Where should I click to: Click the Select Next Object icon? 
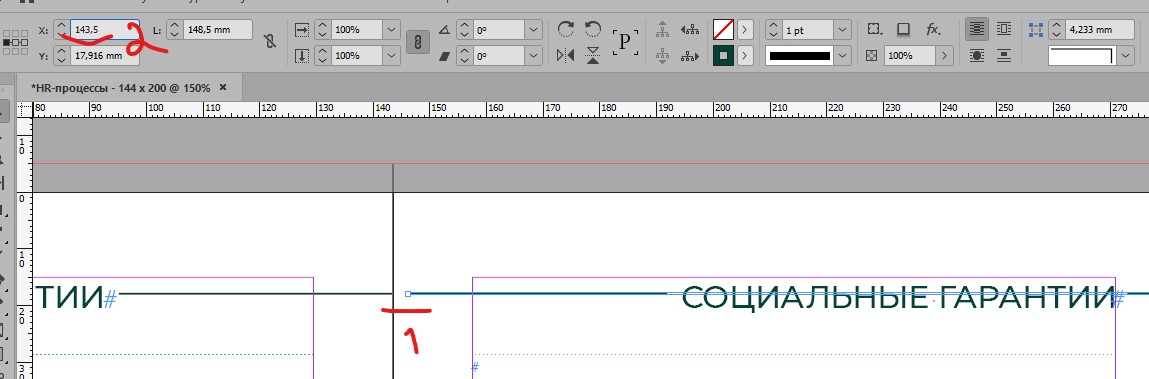coord(690,55)
